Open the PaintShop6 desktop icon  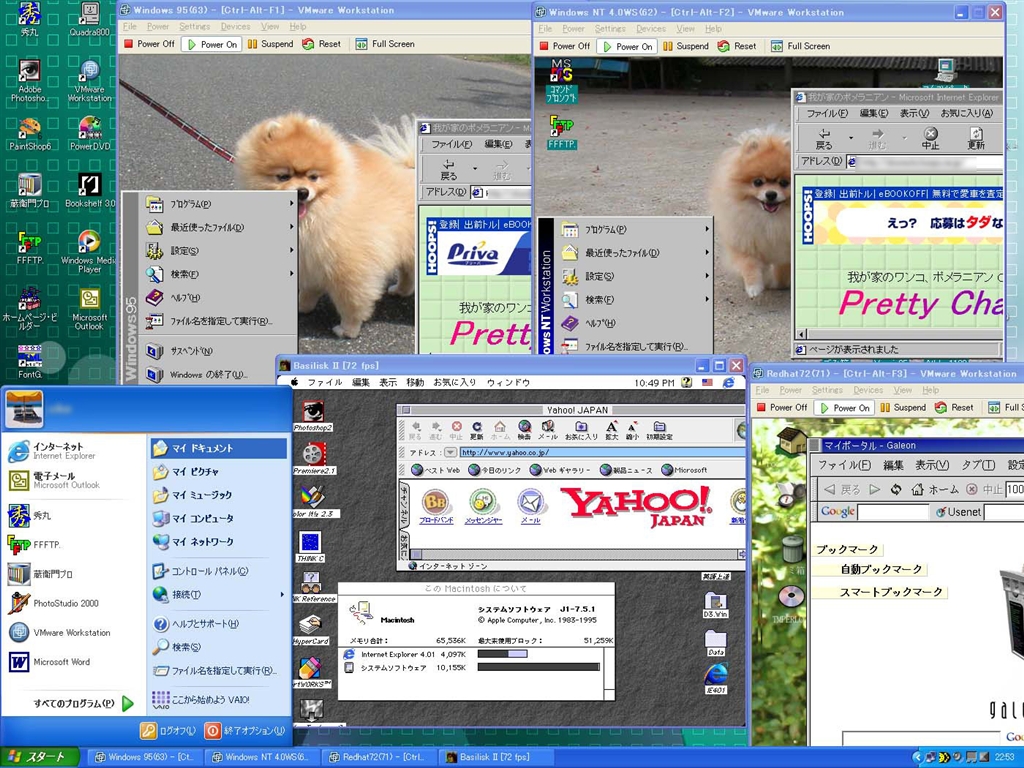tap(29, 134)
